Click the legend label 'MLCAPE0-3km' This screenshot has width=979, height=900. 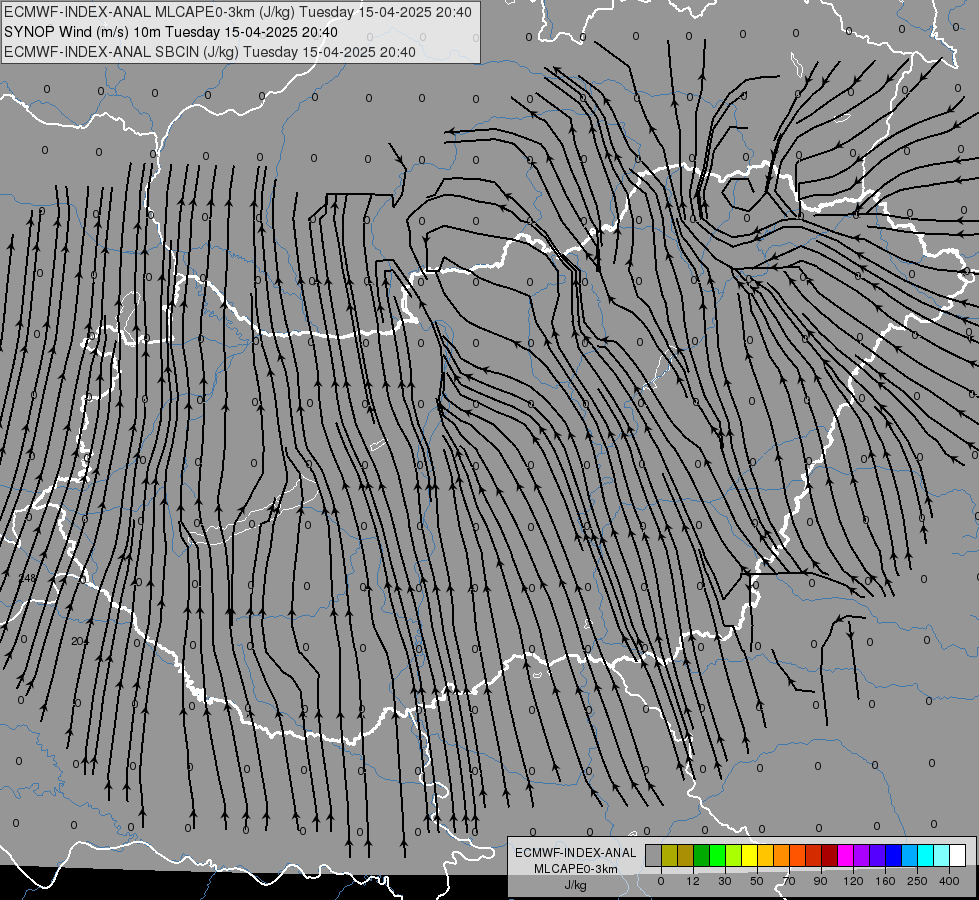(576, 869)
